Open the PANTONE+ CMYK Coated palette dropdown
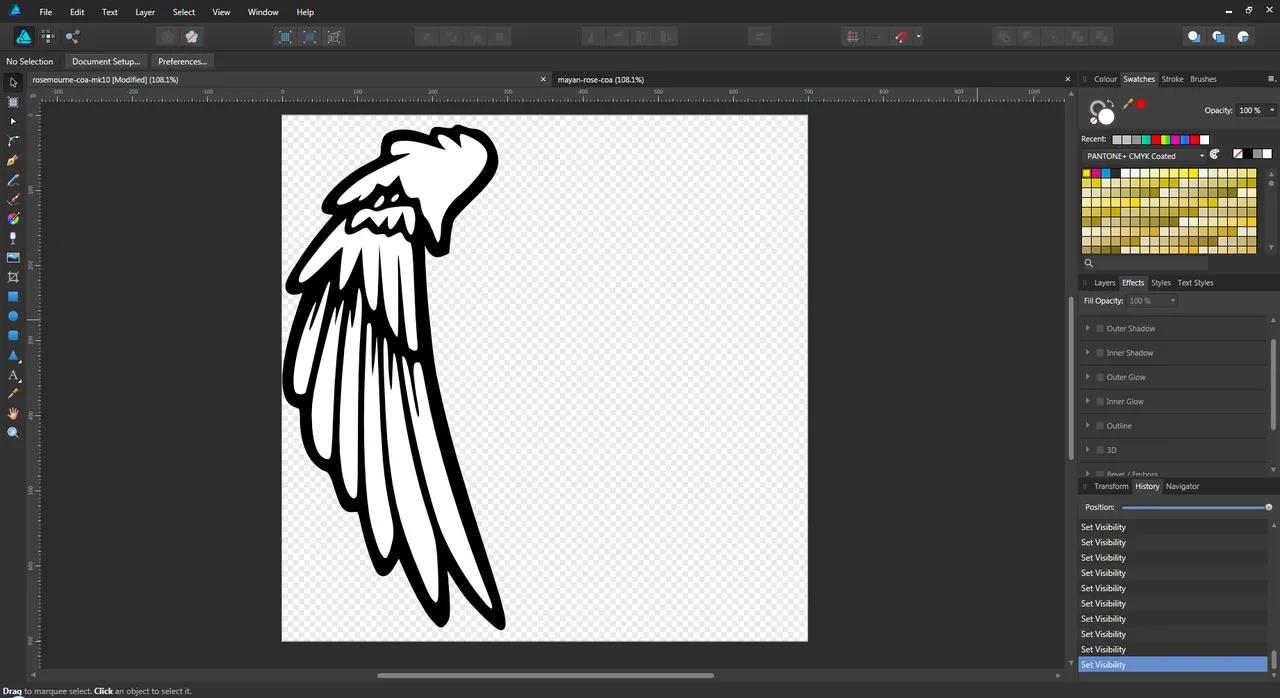Image resolution: width=1280 pixels, height=698 pixels. point(1145,156)
